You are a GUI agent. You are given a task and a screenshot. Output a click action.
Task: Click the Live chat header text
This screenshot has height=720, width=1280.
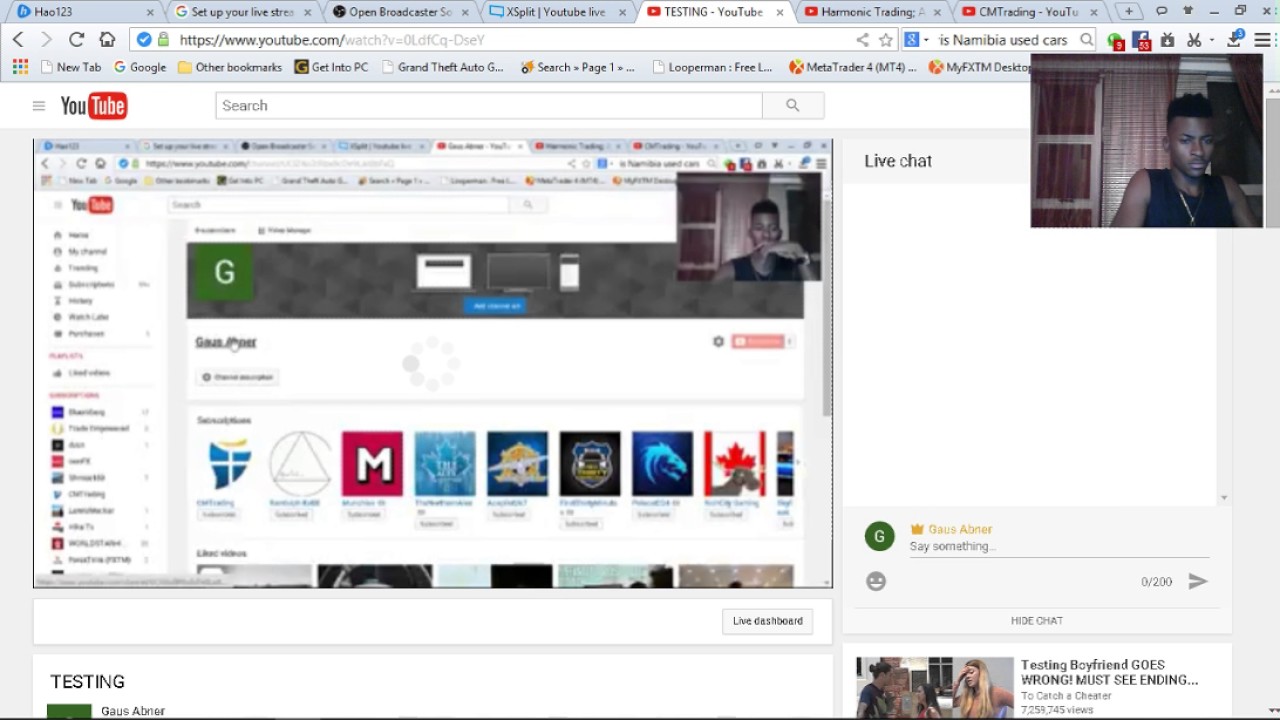[898, 161]
